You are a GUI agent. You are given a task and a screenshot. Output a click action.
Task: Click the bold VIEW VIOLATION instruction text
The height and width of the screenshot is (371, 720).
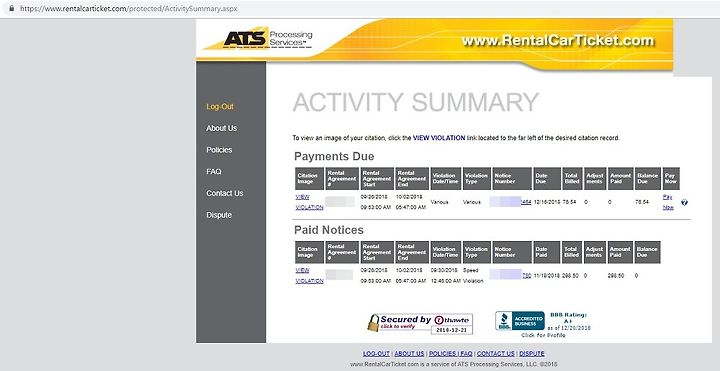click(439, 138)
